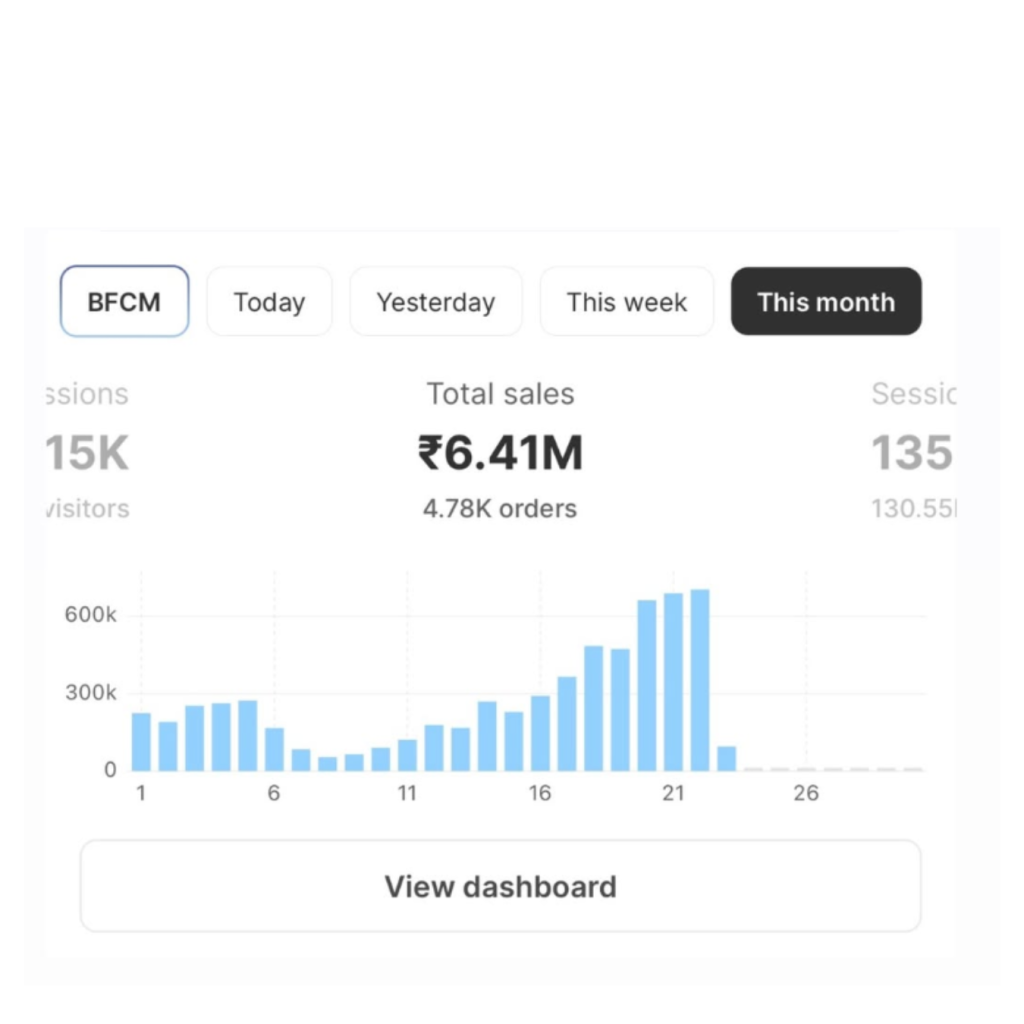Image resolution: width=1024 pixels, height=1024 pixels.
Task: Click the bar for day 16
Action: 540,733
